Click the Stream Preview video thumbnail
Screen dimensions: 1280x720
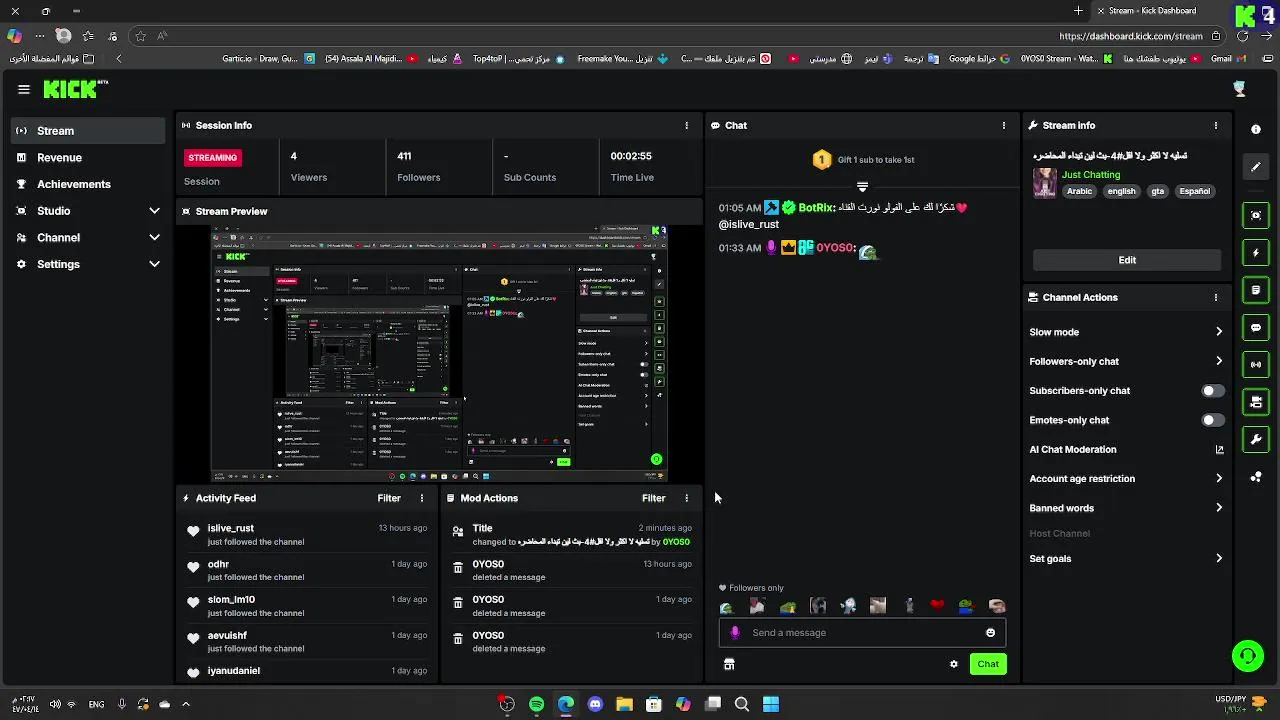pos(439,354)
